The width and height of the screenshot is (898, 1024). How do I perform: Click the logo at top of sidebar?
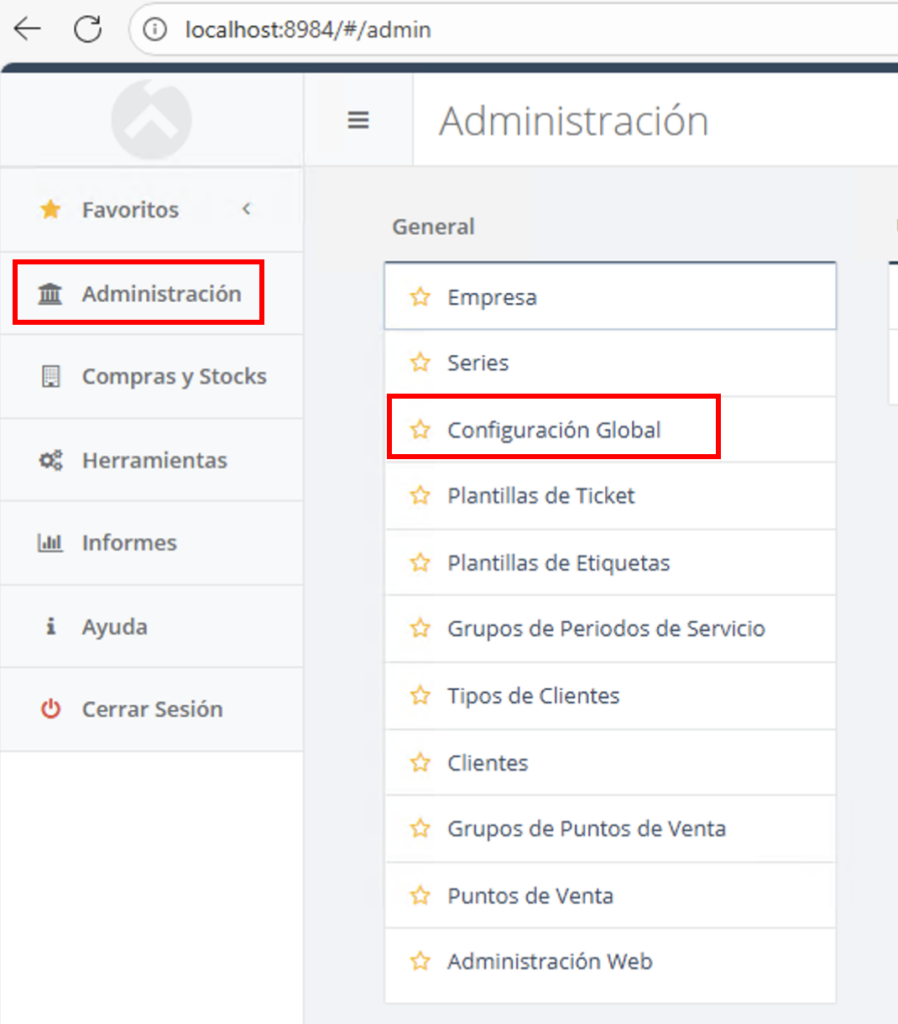point(151,118)
